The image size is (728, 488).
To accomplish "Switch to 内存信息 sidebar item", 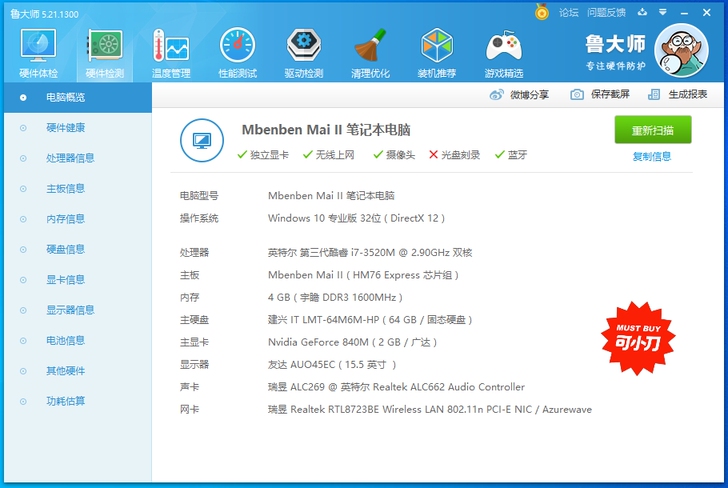I will coord(78,219).
